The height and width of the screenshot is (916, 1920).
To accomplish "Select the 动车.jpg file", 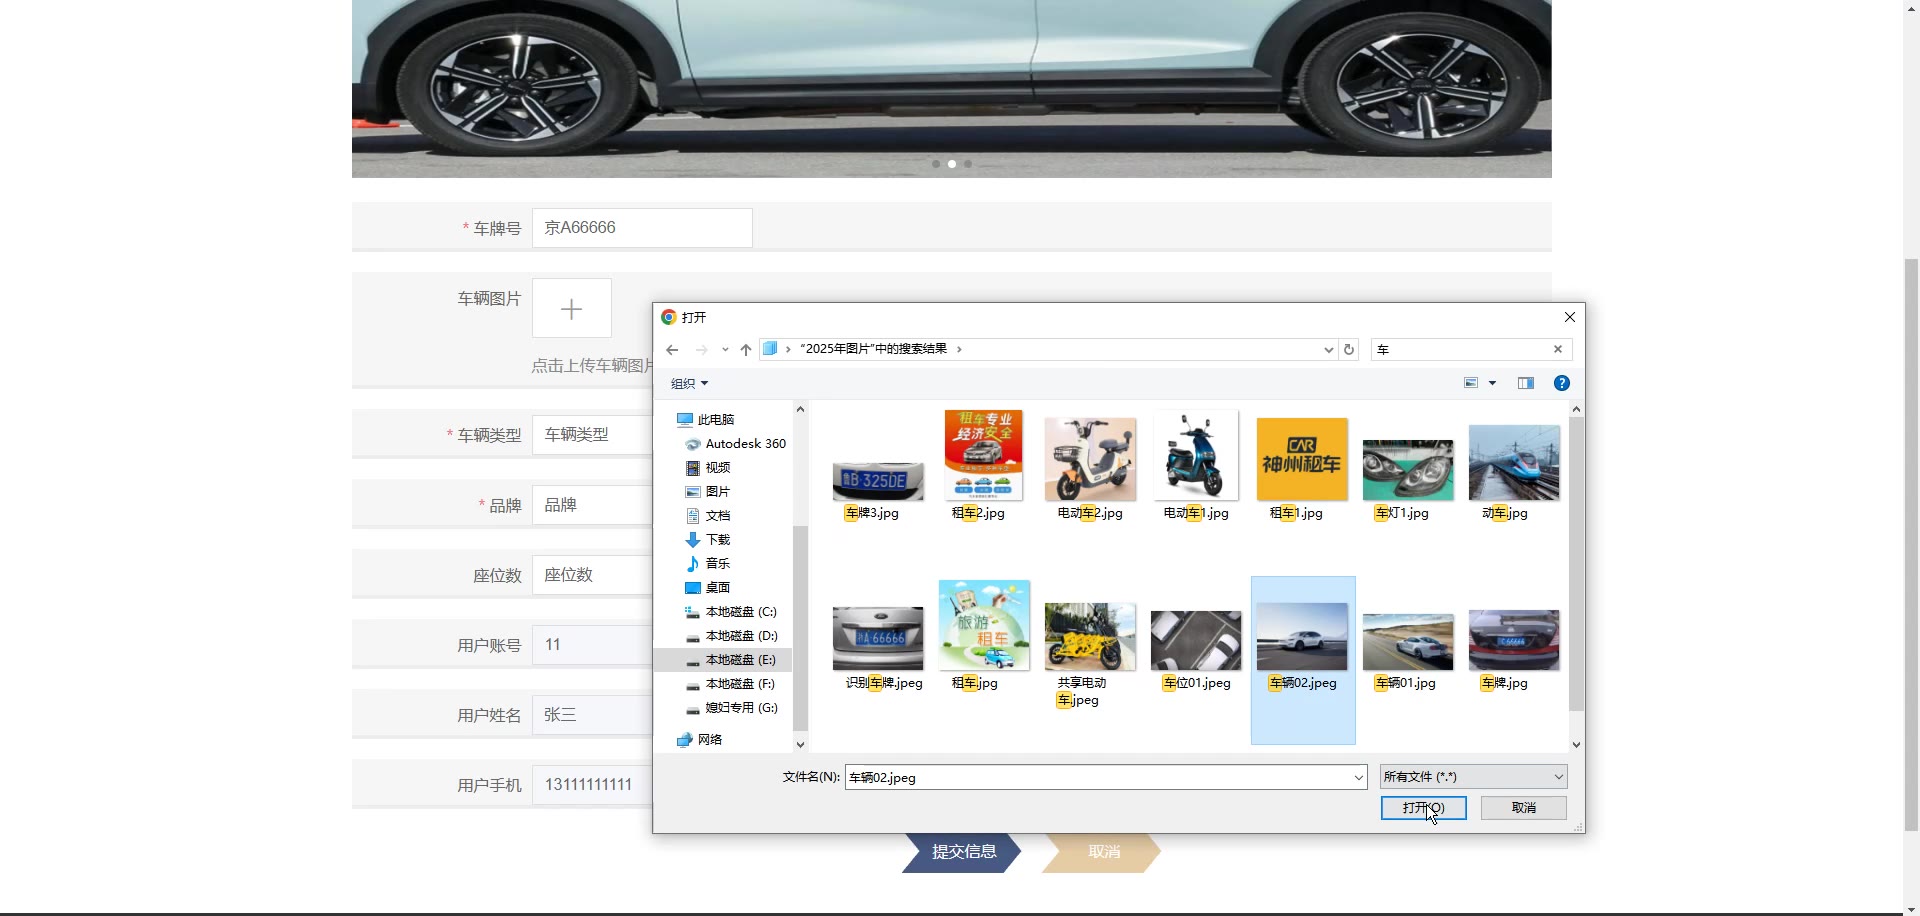I will (1514, 474).
